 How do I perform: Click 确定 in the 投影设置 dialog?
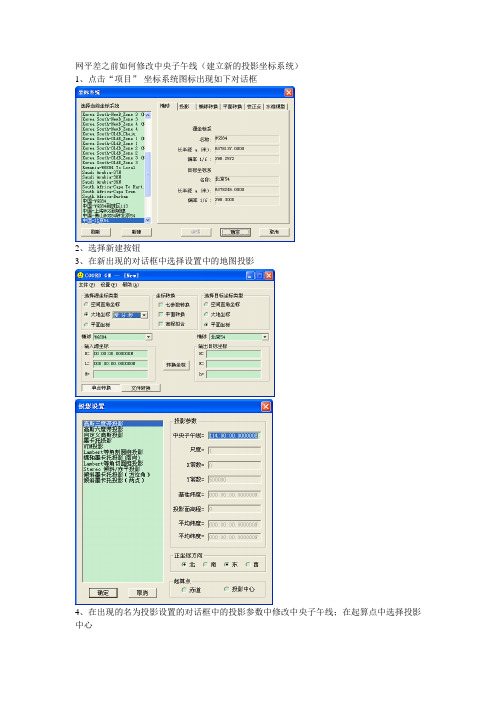[x=103, y=593]
